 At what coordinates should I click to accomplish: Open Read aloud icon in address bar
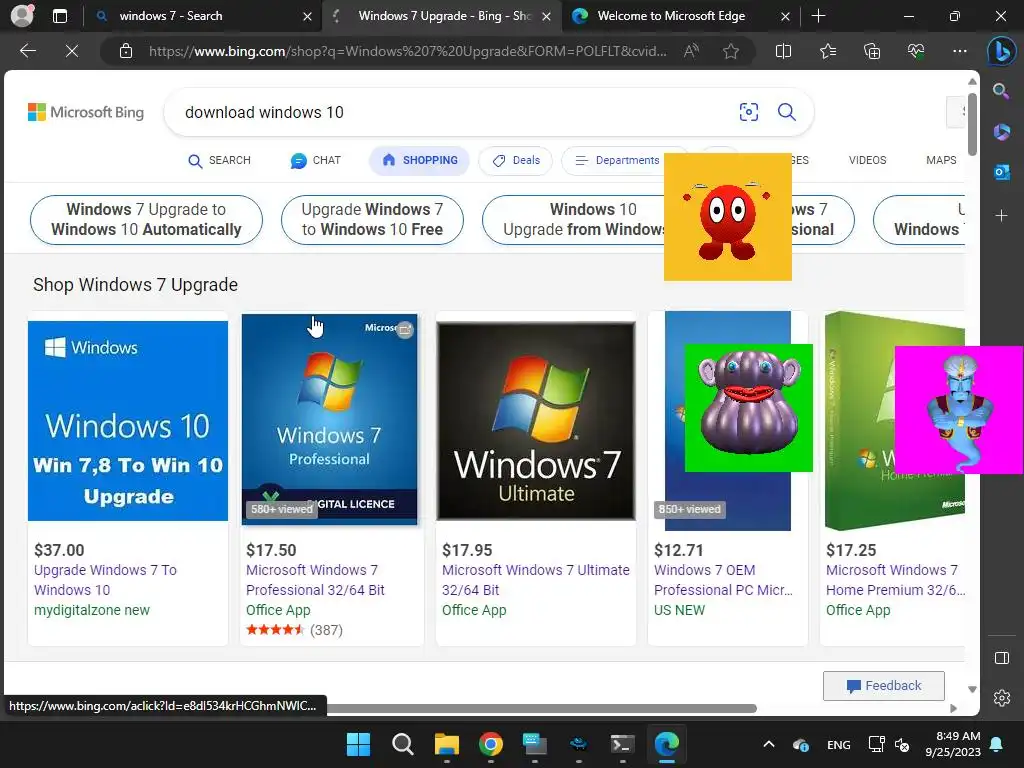[691, 51]
